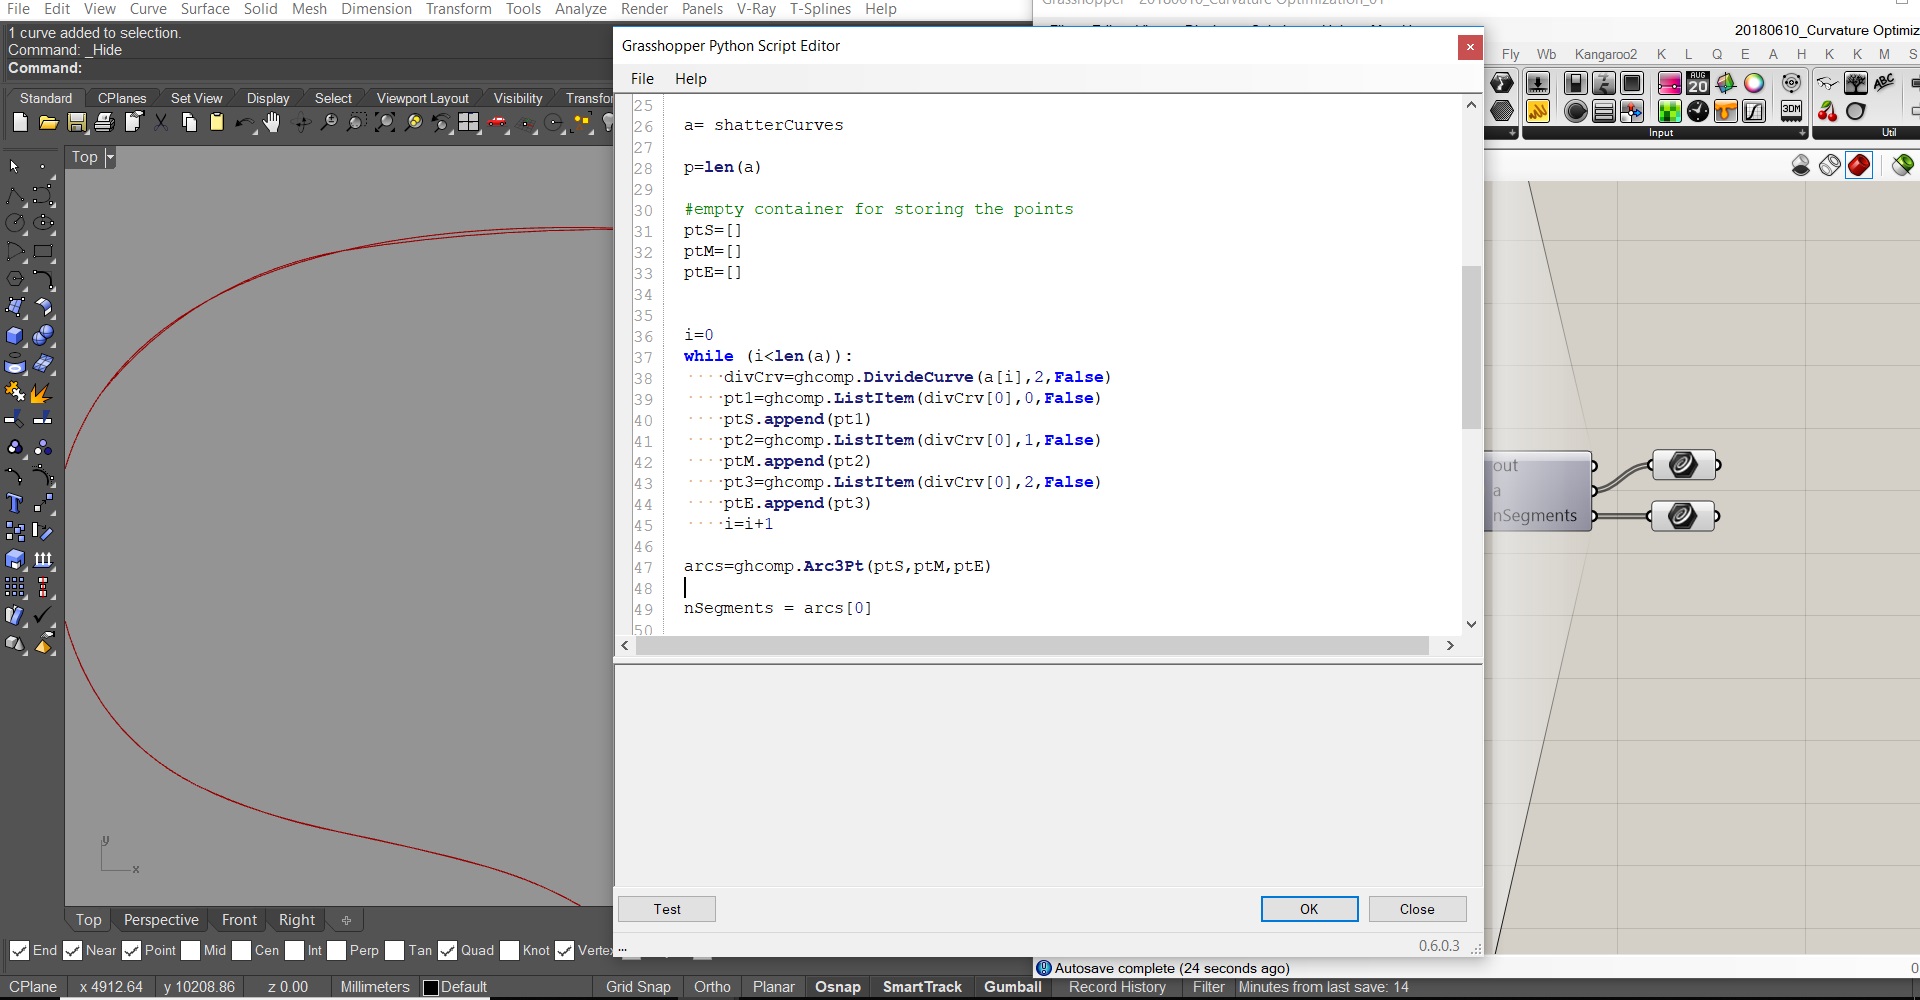Open the Top viewport dropdown arrow
The height and width of the screenshot is (1000, 1920).
click(110, 157)
